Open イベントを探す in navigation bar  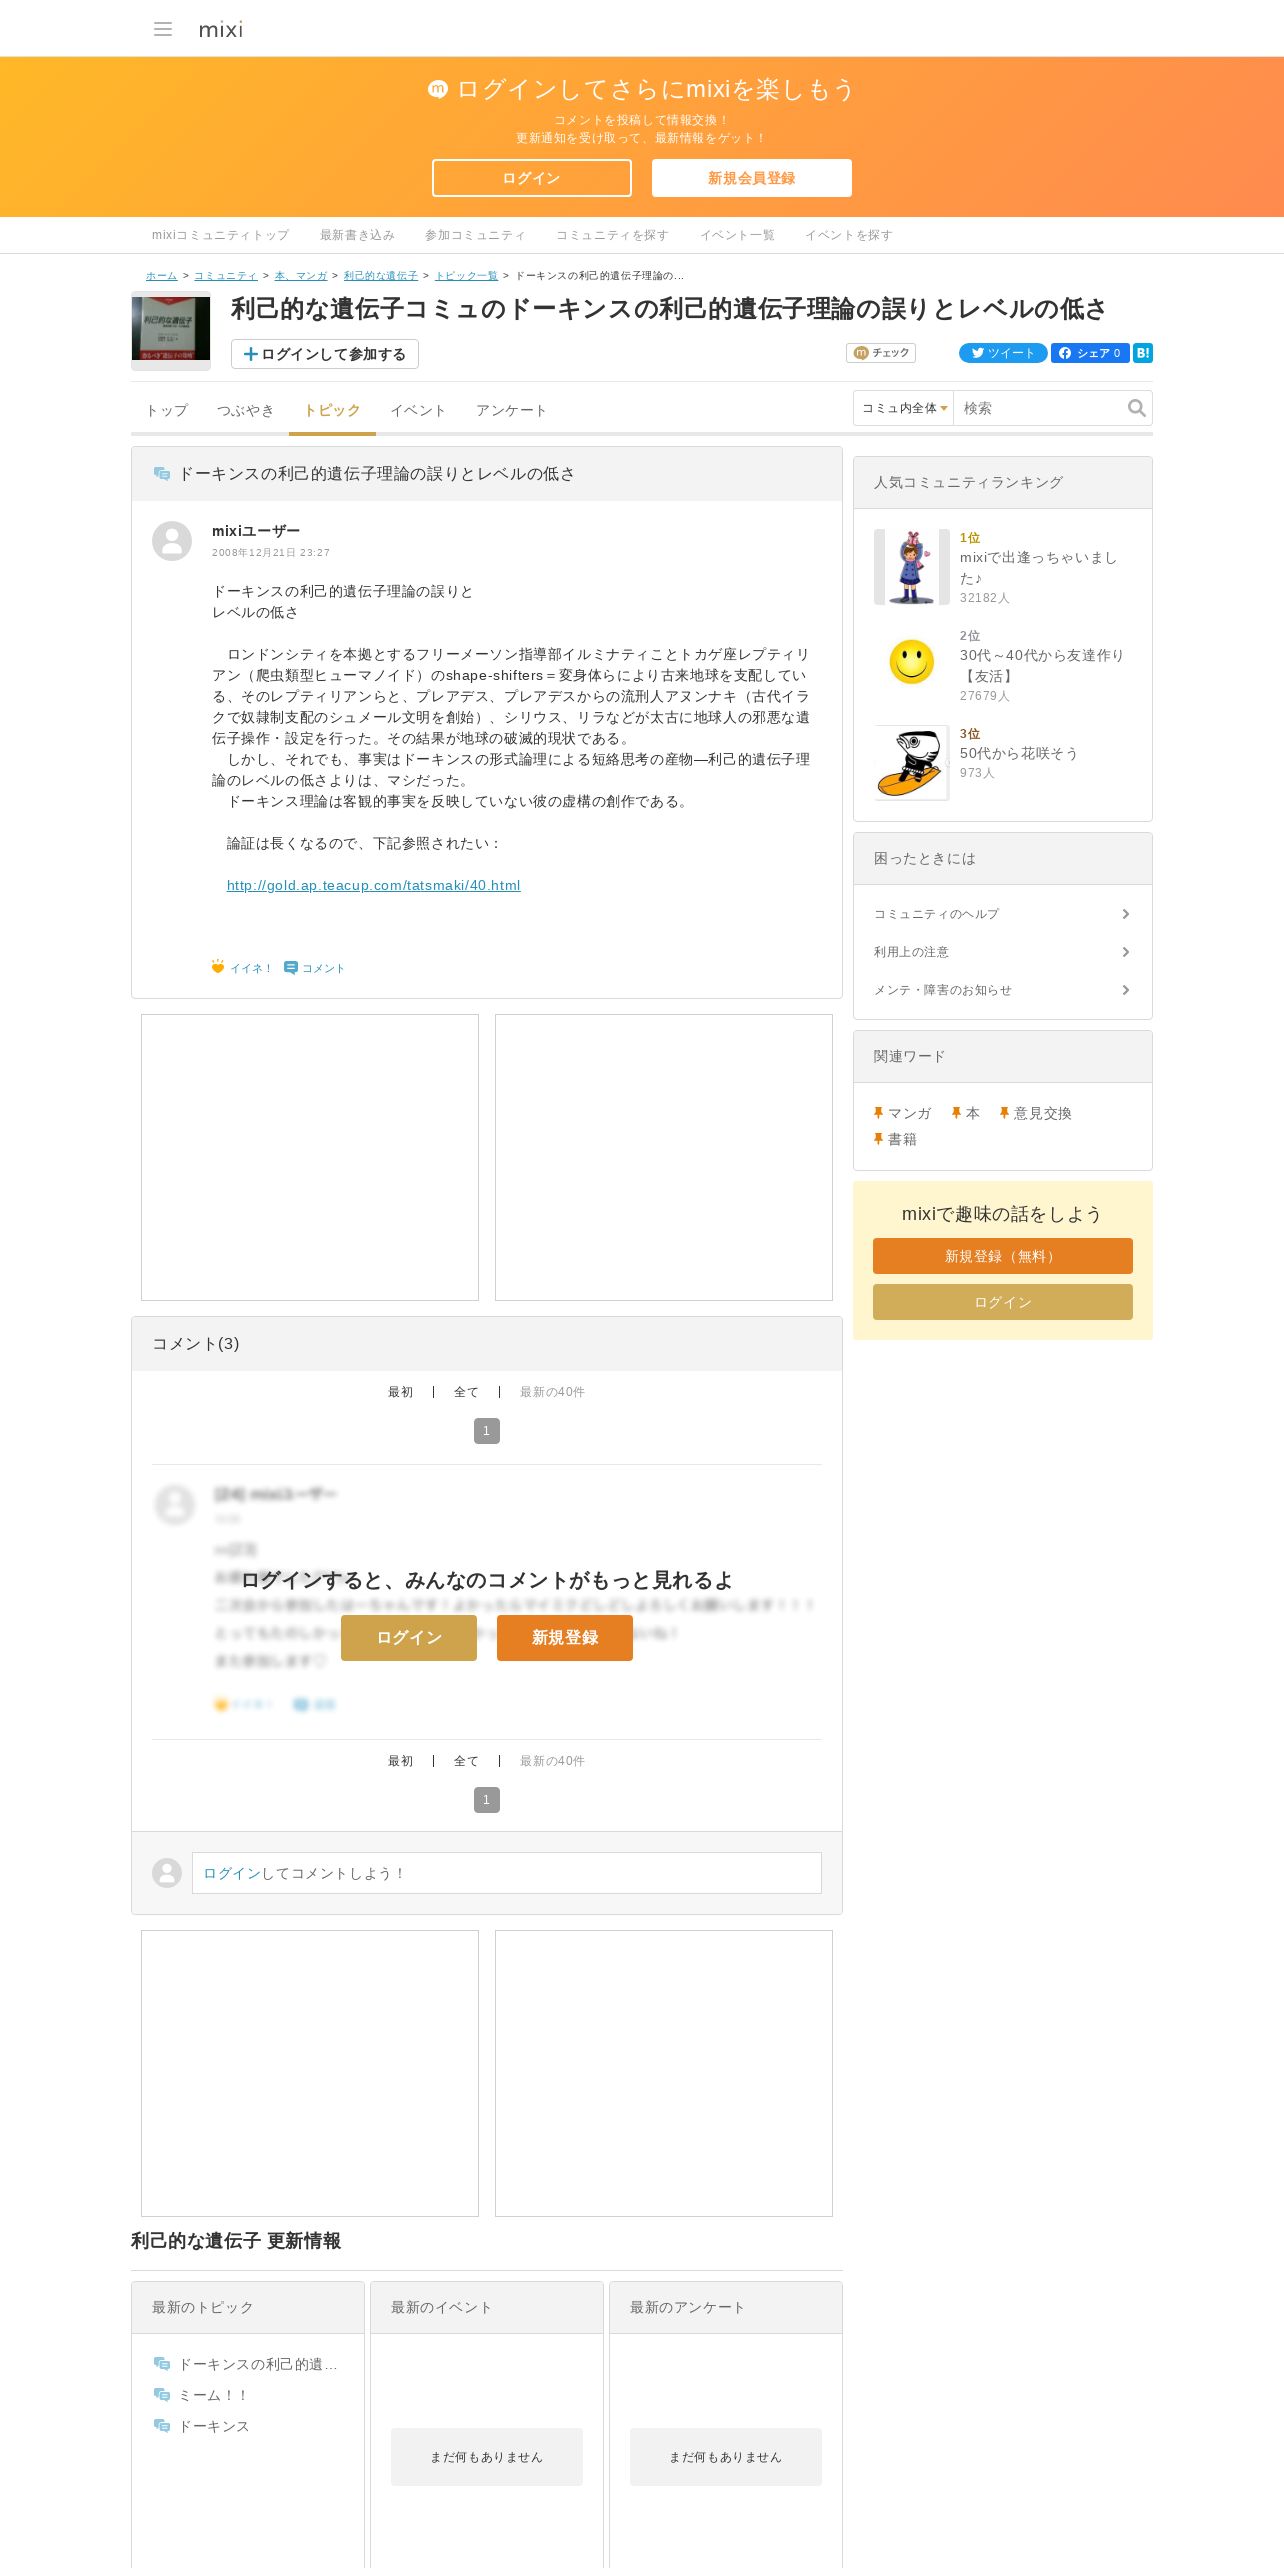coord(849,235)
